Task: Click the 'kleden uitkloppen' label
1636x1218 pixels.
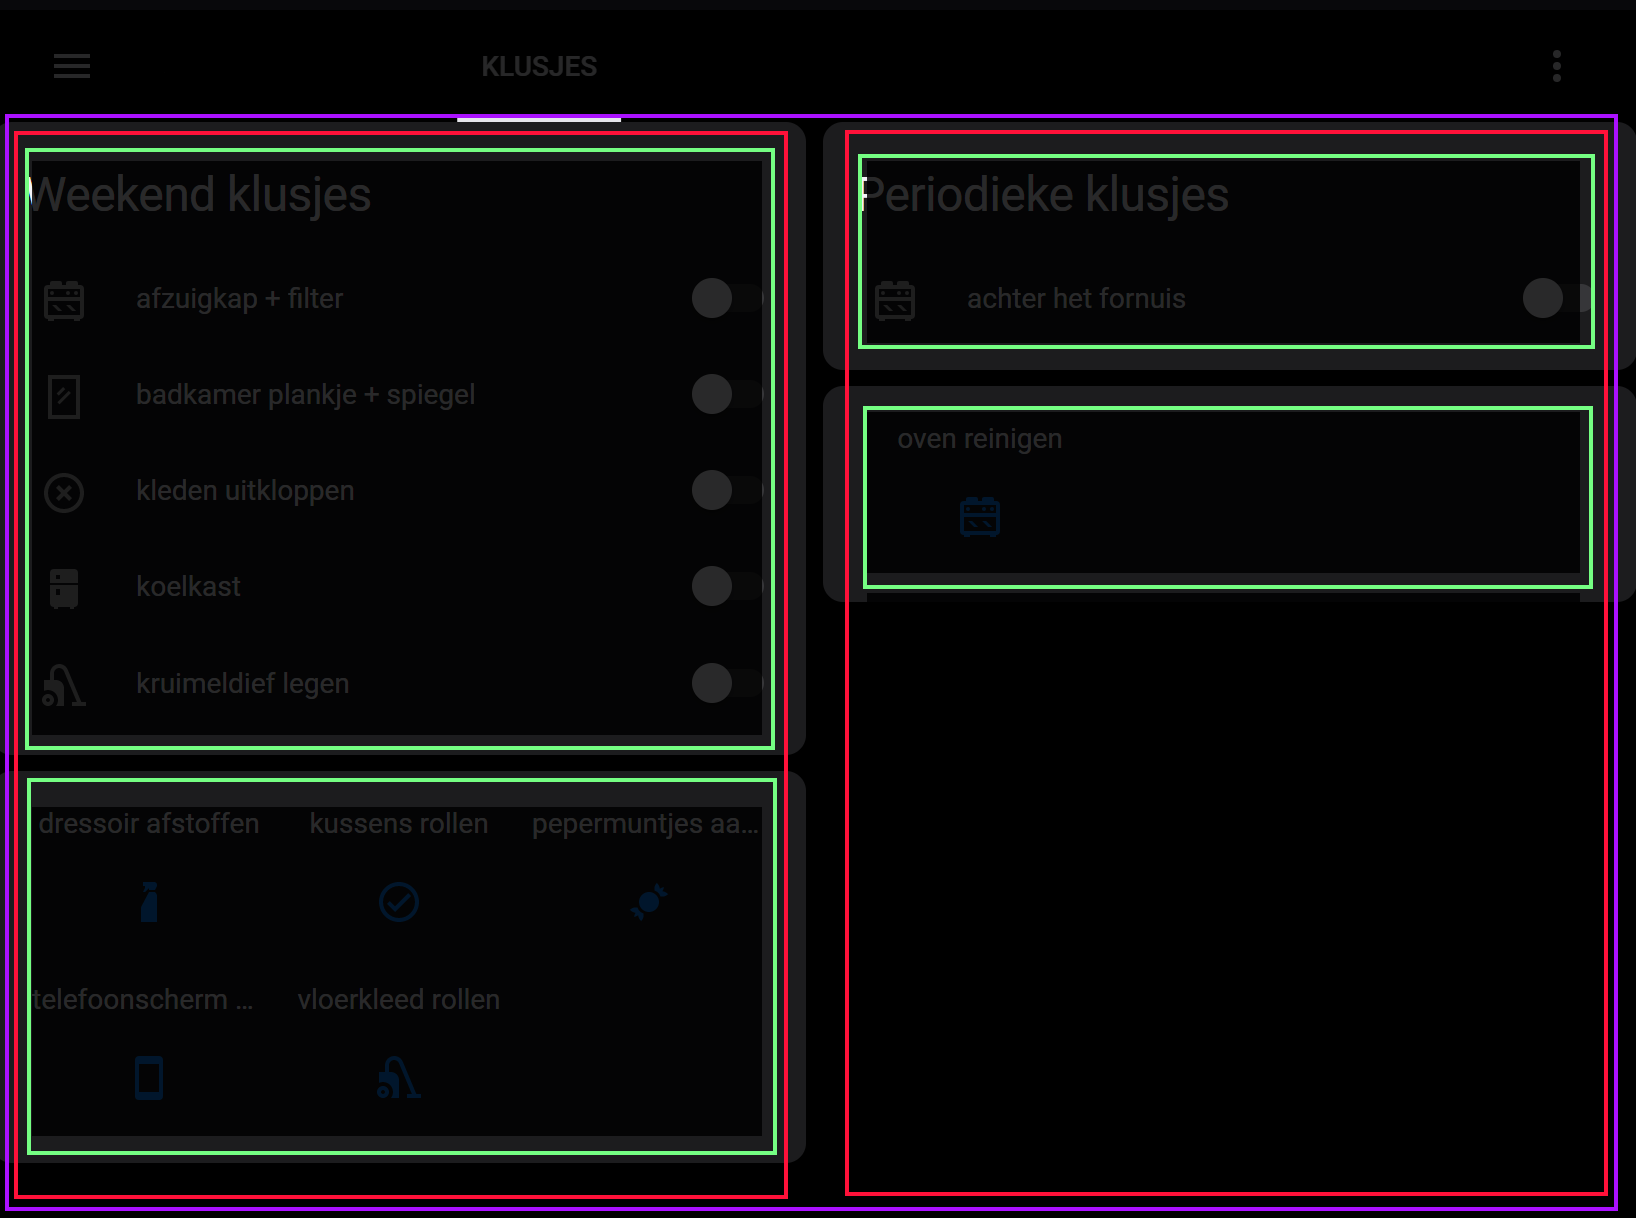Action: (x=245, y=490)
